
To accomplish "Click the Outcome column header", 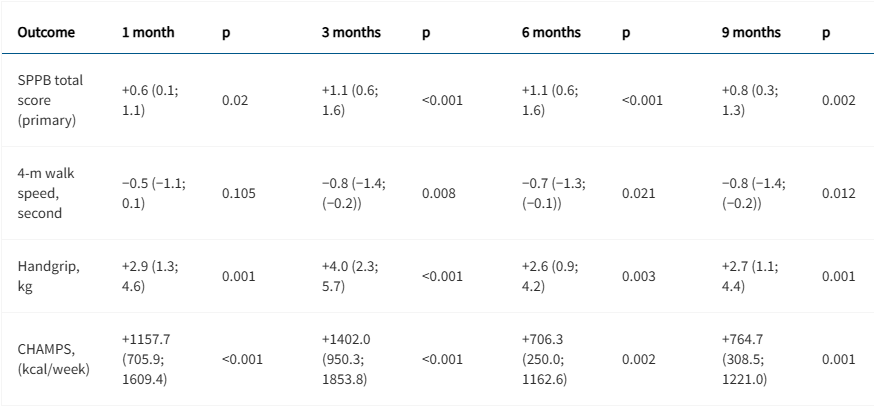I will click(44, 32).
